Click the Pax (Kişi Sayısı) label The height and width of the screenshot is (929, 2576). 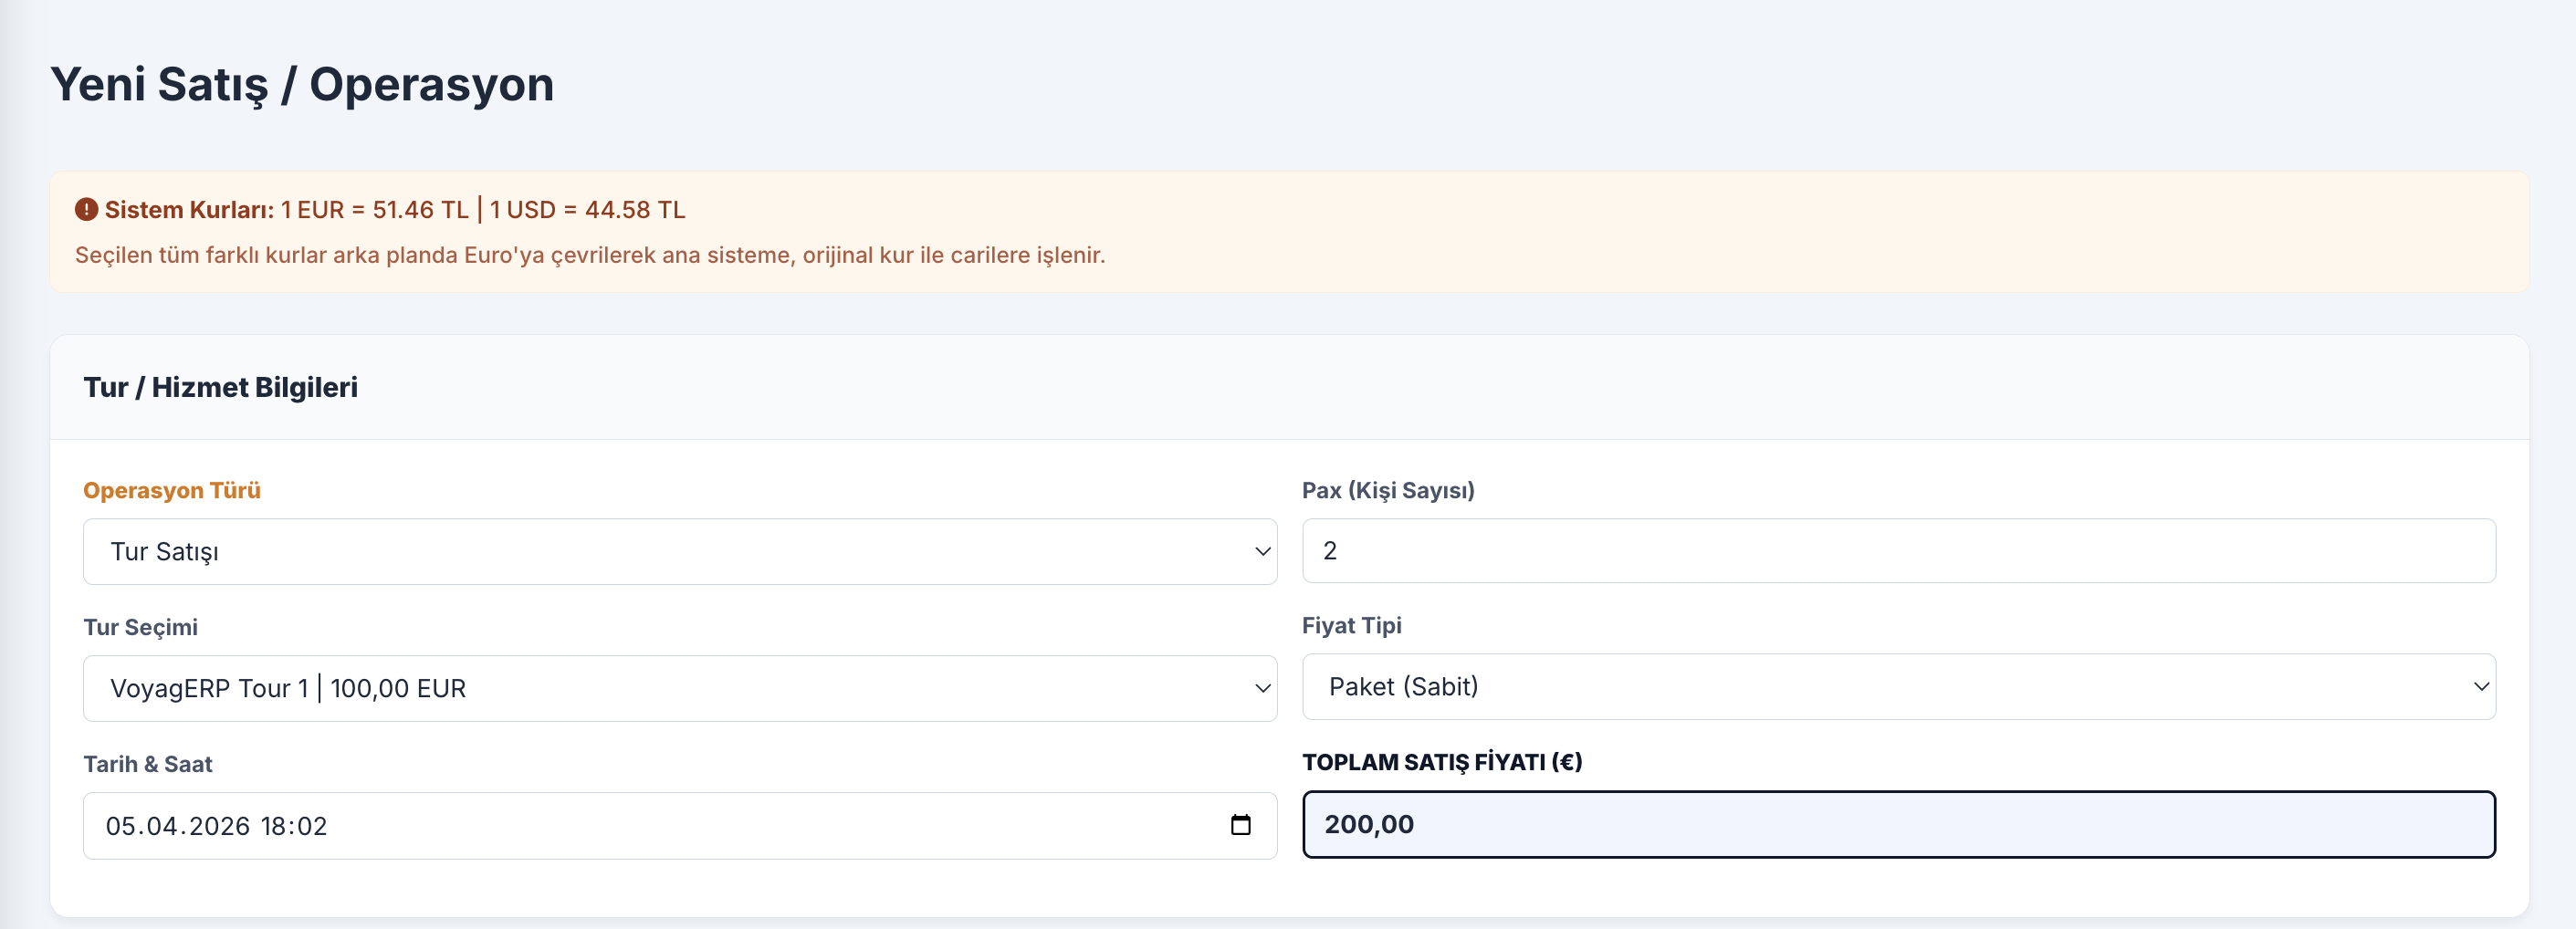pos(1387,490)
